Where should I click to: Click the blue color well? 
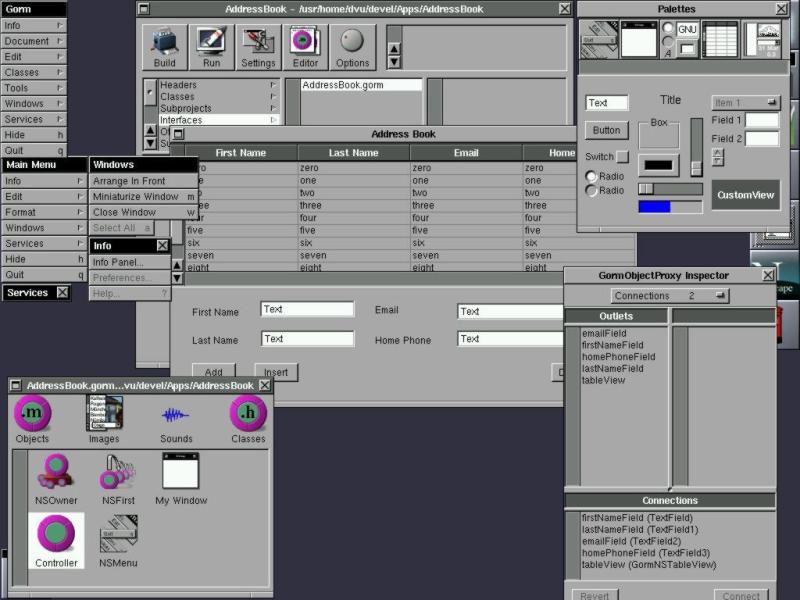coord(670,207)
